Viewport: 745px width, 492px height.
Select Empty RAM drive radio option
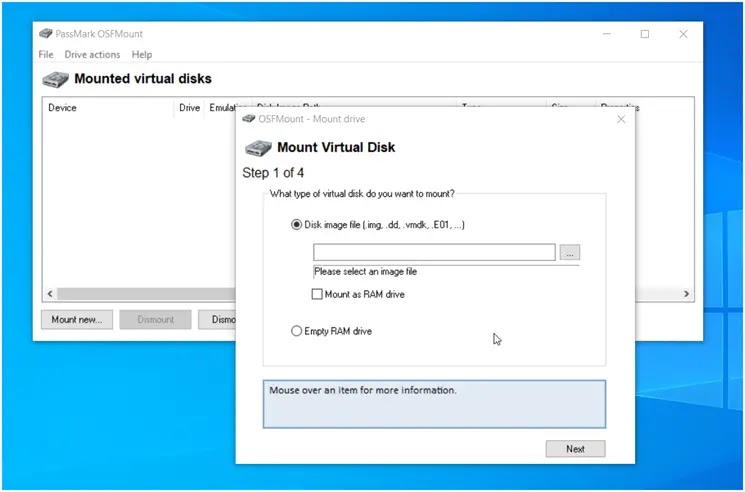[296, 331]
